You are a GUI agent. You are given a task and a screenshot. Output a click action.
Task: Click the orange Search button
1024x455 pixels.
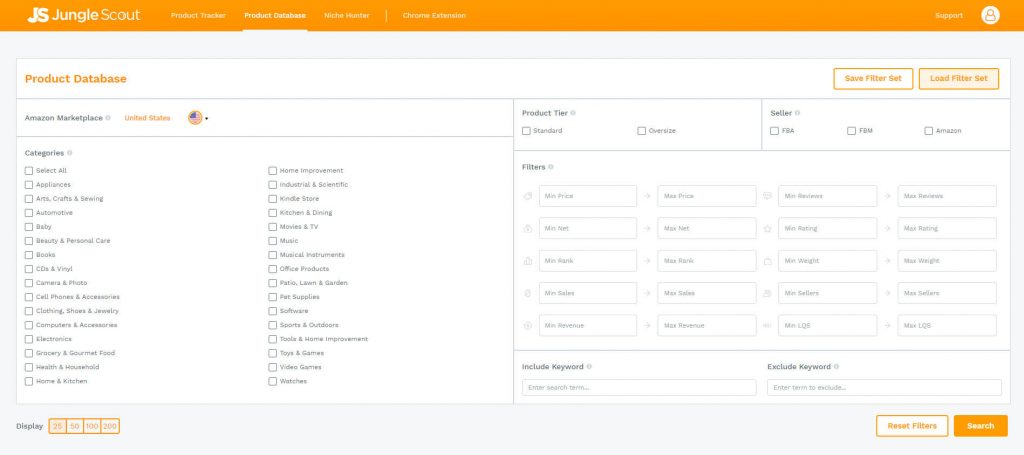(x=980, y=426)
